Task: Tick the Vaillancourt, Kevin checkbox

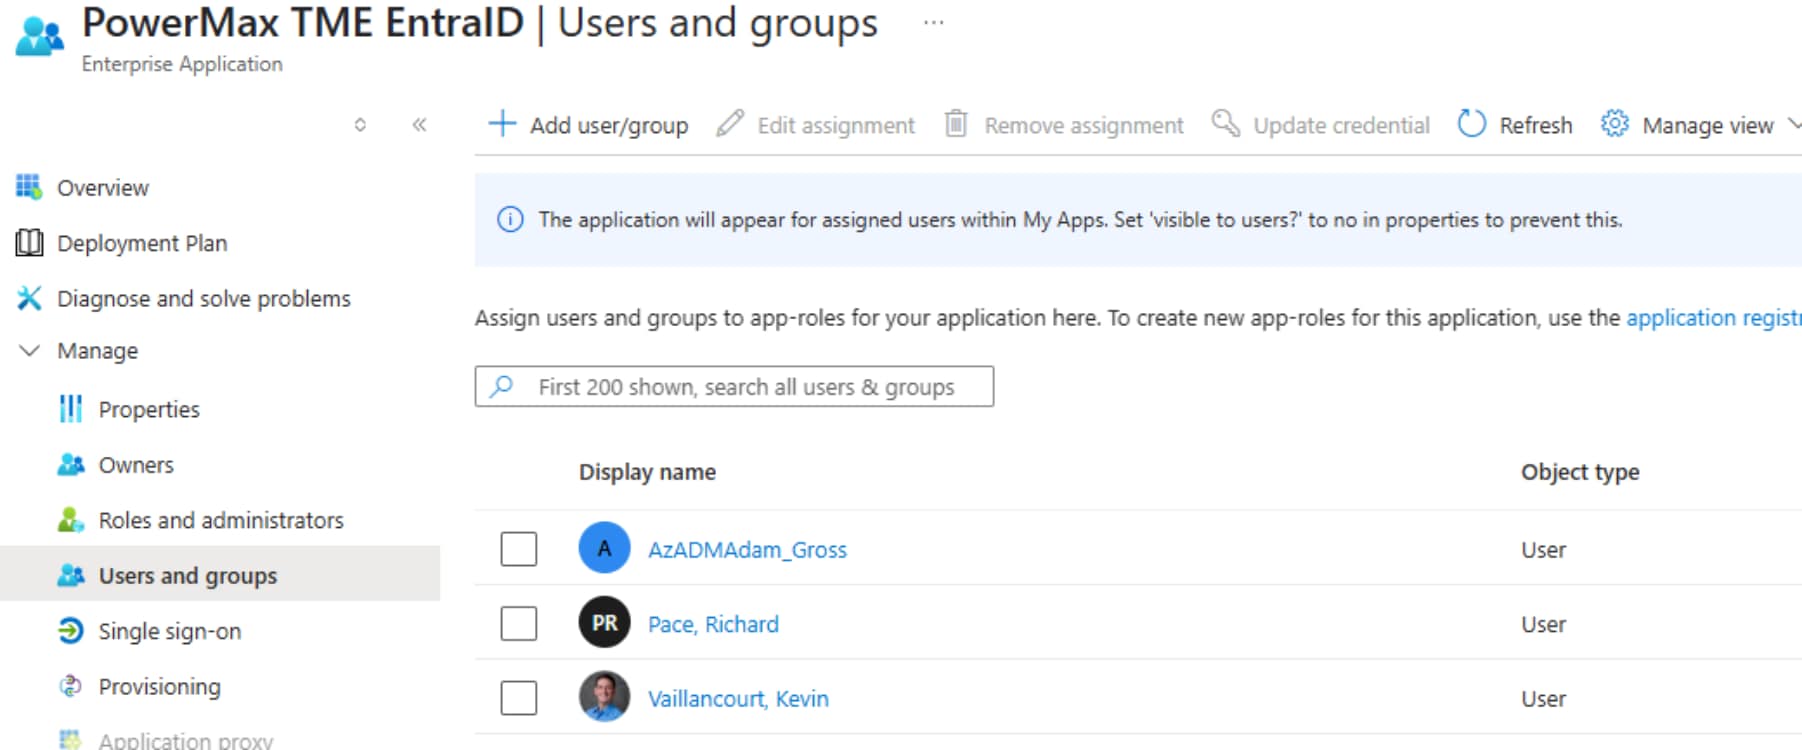Action: click(x=519, y=698)
